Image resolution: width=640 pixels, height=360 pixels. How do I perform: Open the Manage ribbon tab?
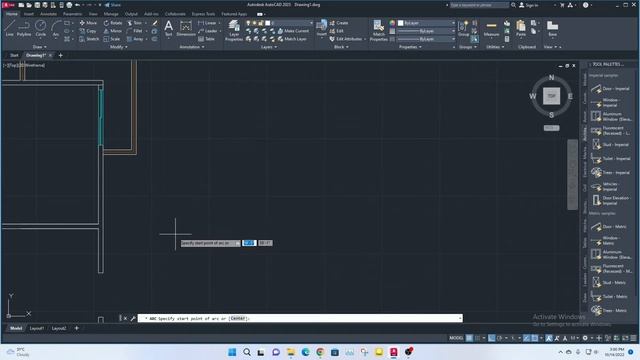pos(111,14)
